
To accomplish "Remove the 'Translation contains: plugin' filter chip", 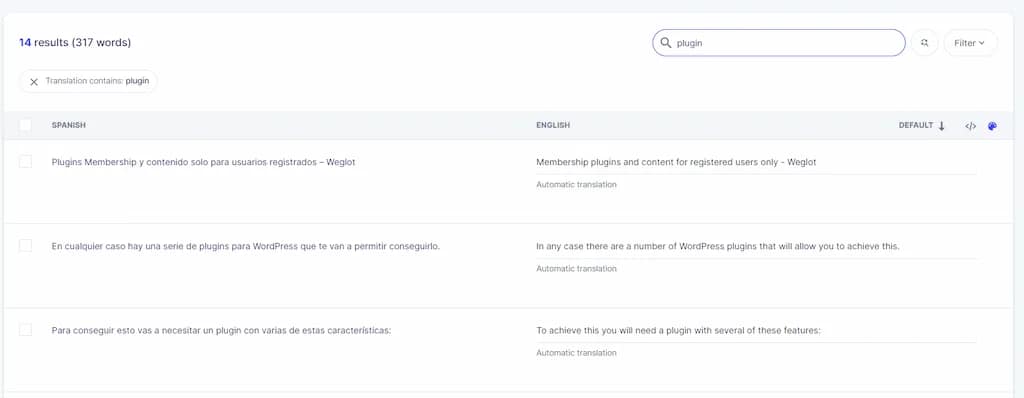I will 34,82.
